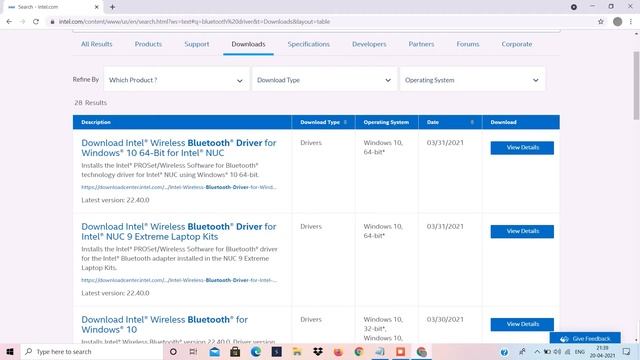Close the Search - Intel.com tab

pos(97,7)
